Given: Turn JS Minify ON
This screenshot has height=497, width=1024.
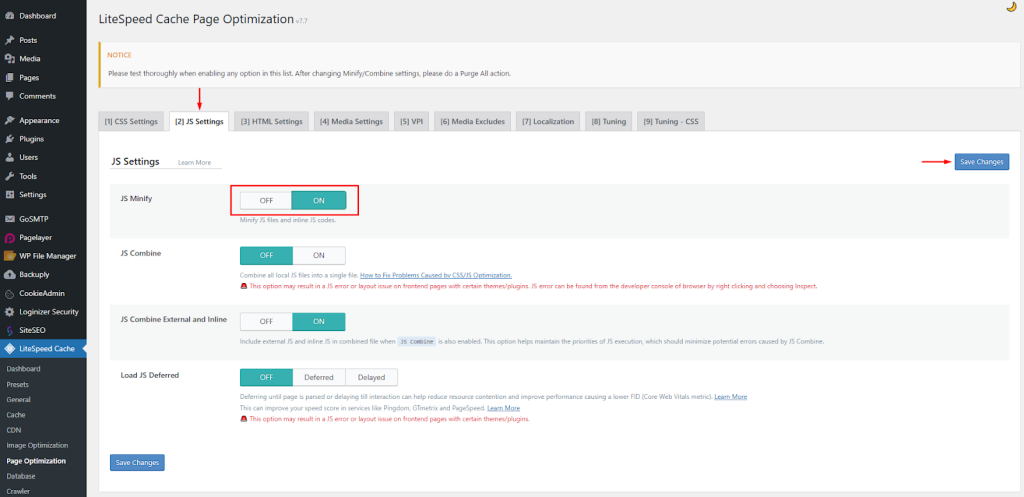Looking at the screenshot, I should coord(319,200).
